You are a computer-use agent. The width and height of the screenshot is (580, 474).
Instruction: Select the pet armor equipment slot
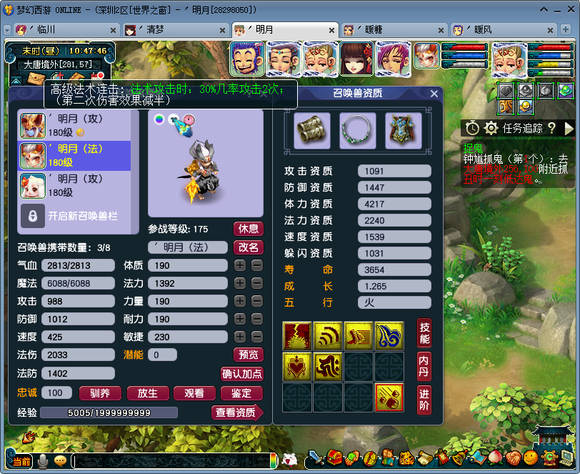pyautogui.click(x=403, y=131)
